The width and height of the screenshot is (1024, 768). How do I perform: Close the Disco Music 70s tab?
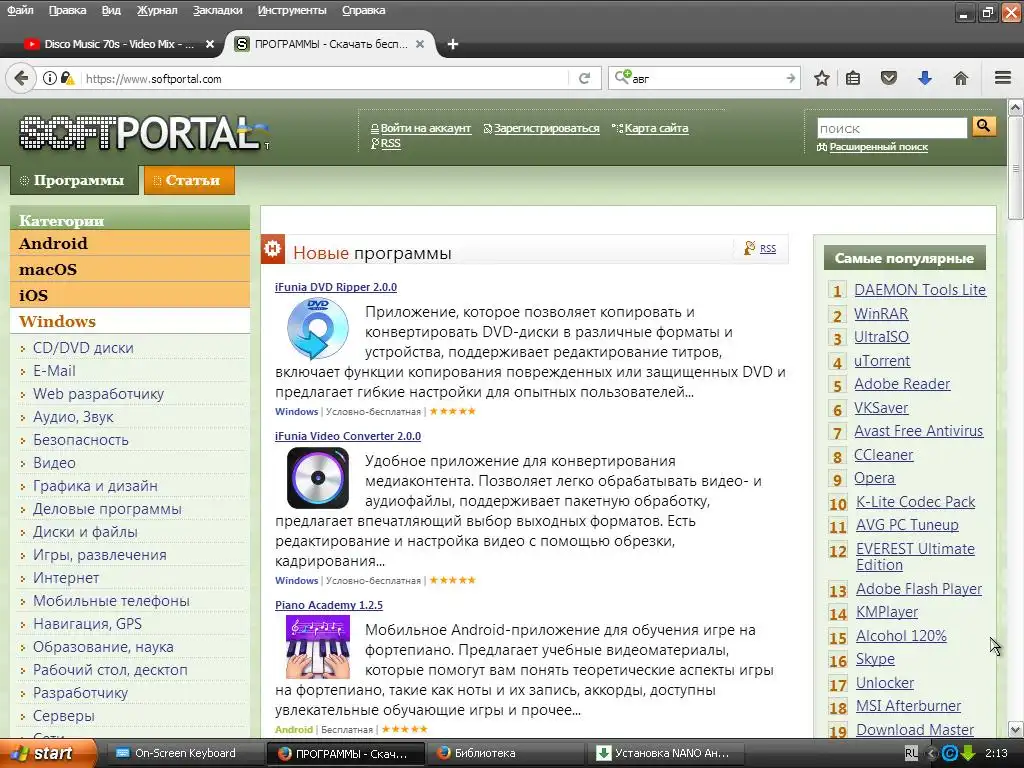(x=210, y=44)
